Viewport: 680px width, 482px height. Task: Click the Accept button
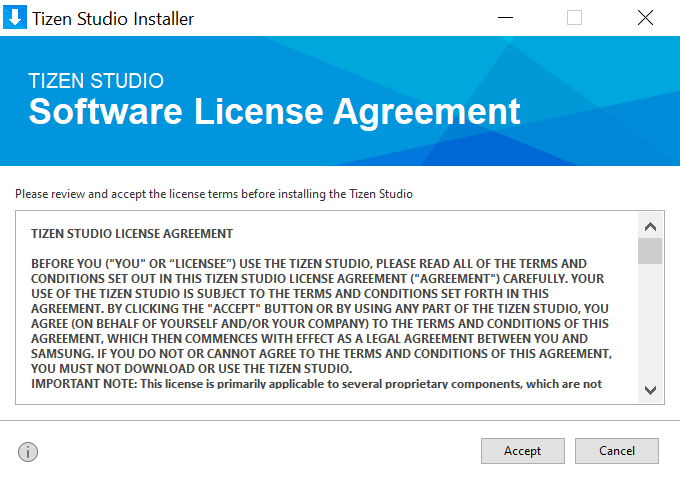pyautogui.click(x=523, y=451)
